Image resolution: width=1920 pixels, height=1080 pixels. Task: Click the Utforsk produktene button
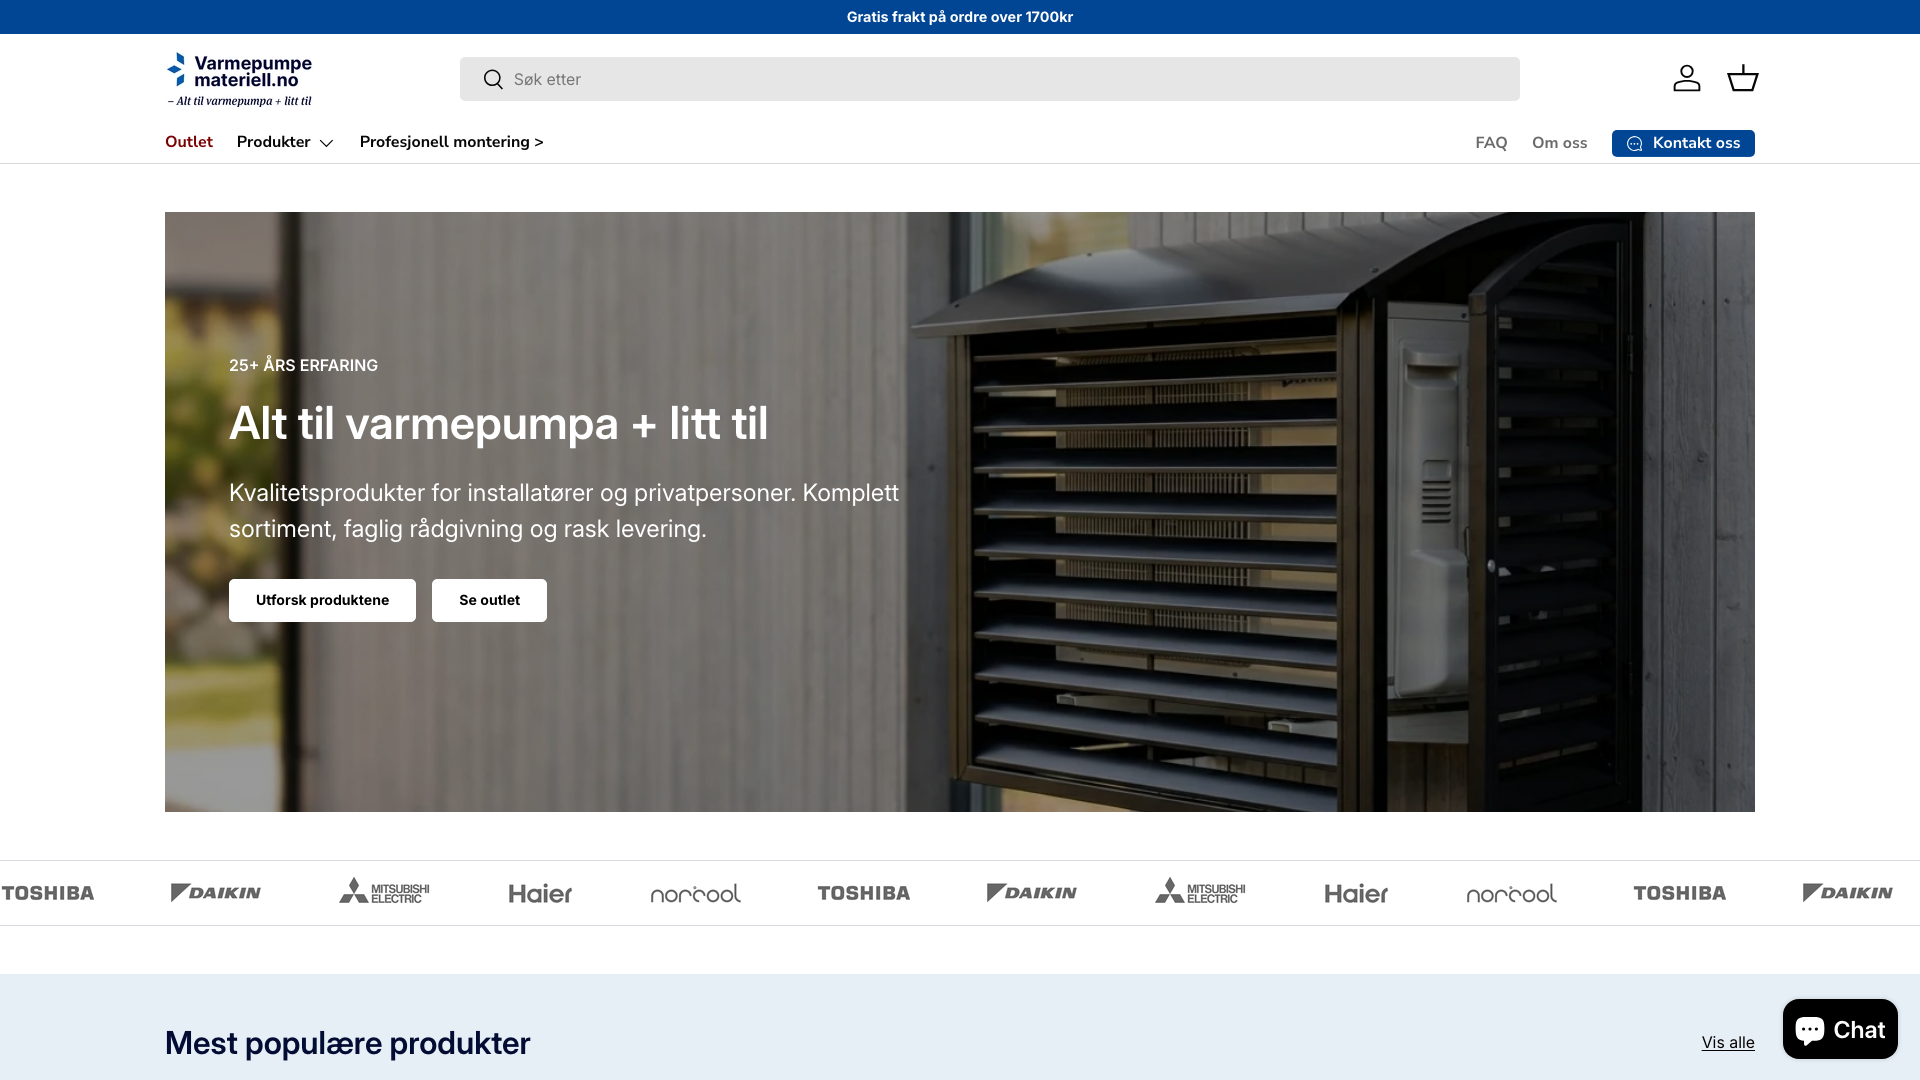322,600
